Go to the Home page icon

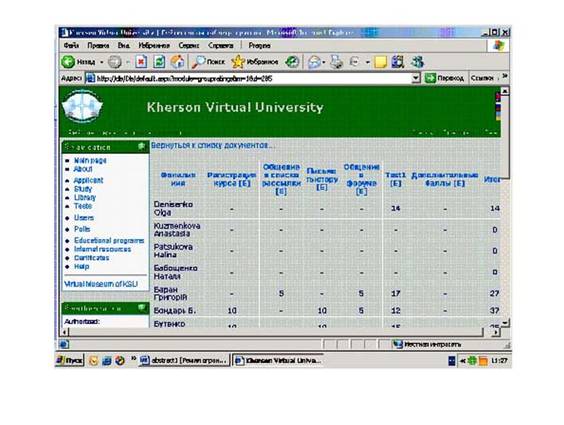pyautogui.click(x=177, y=62)
